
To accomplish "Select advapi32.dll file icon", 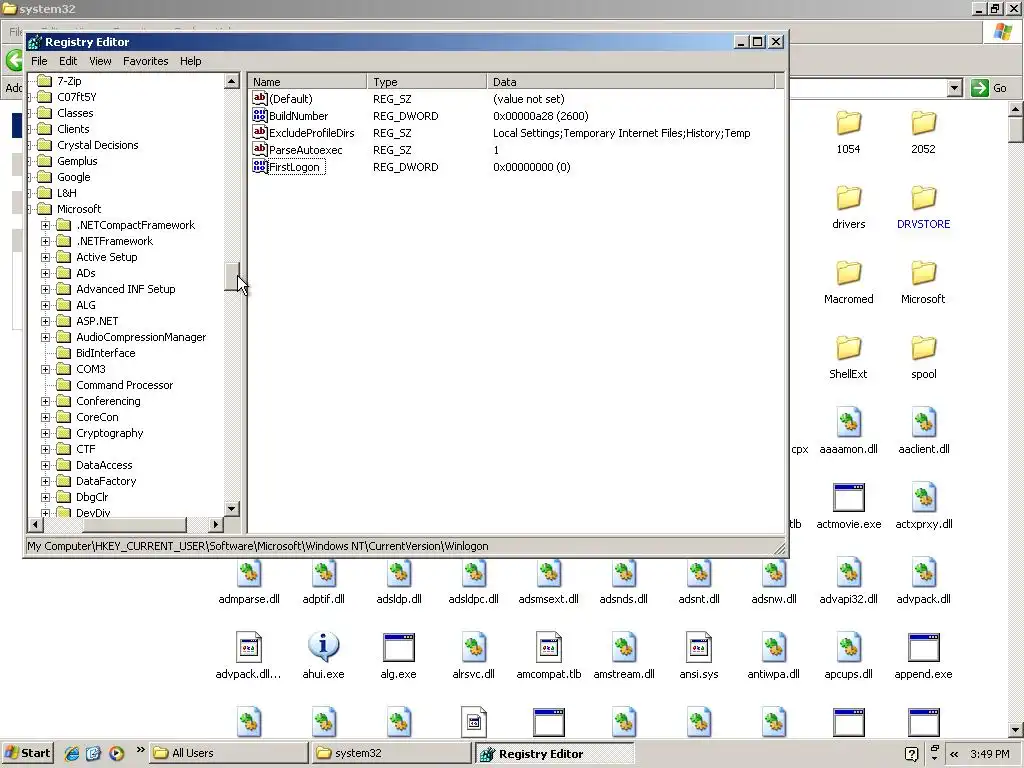I will pyautogui.click(x=848, y=573).
